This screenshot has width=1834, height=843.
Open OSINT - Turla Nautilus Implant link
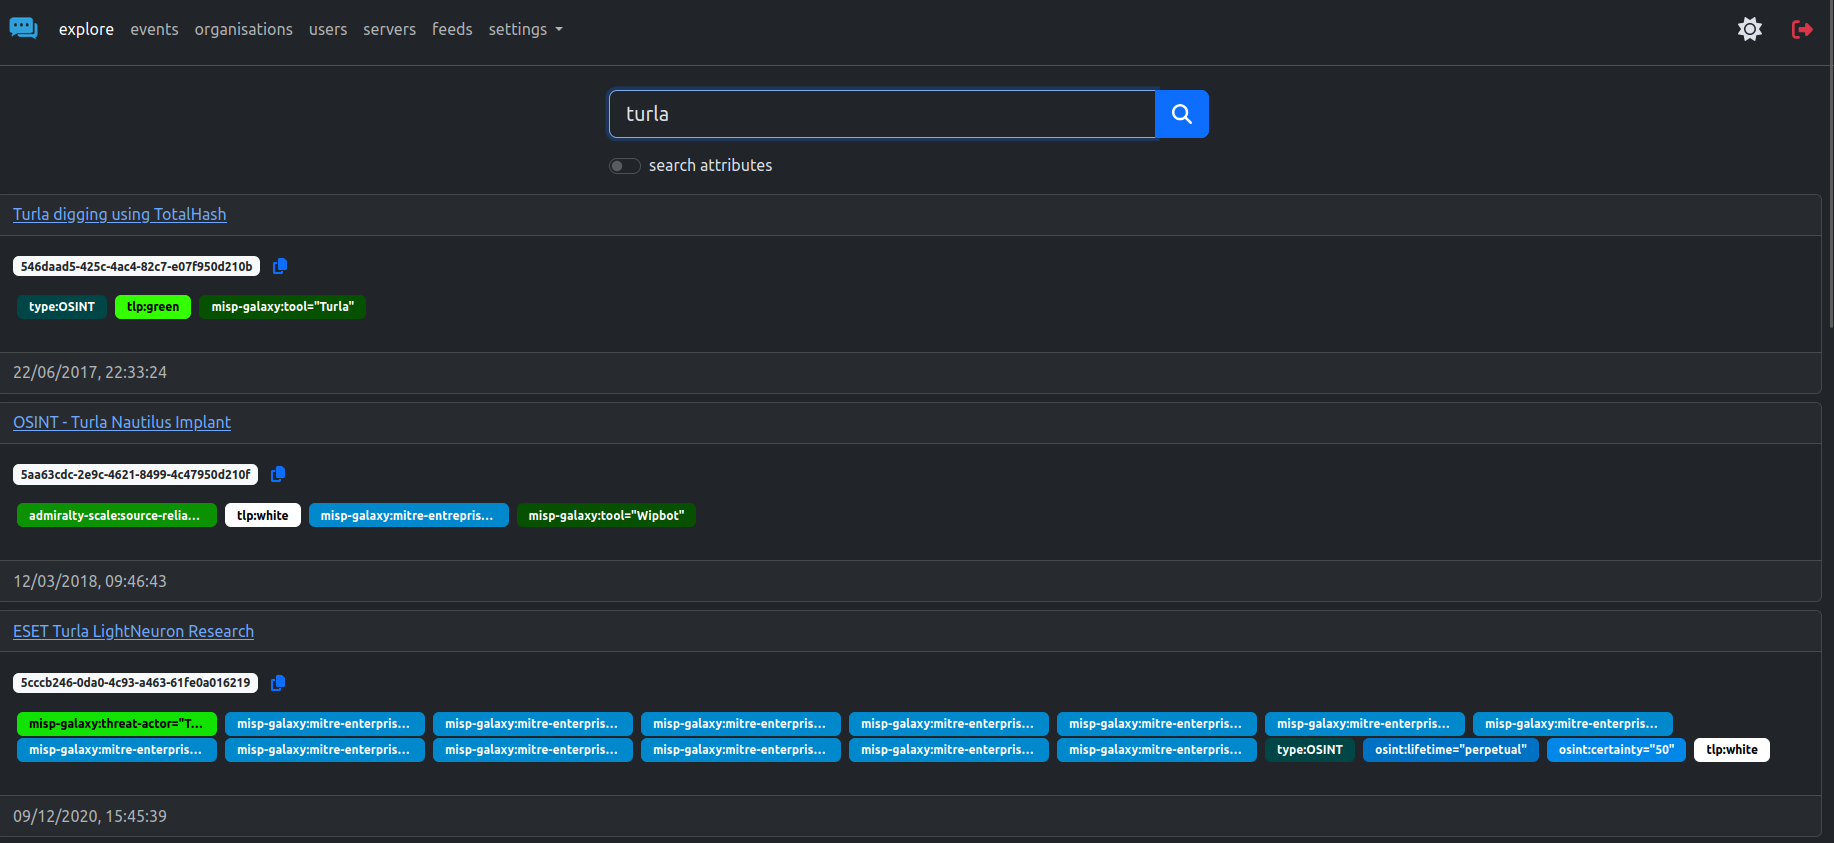click(x=122, y=422)
